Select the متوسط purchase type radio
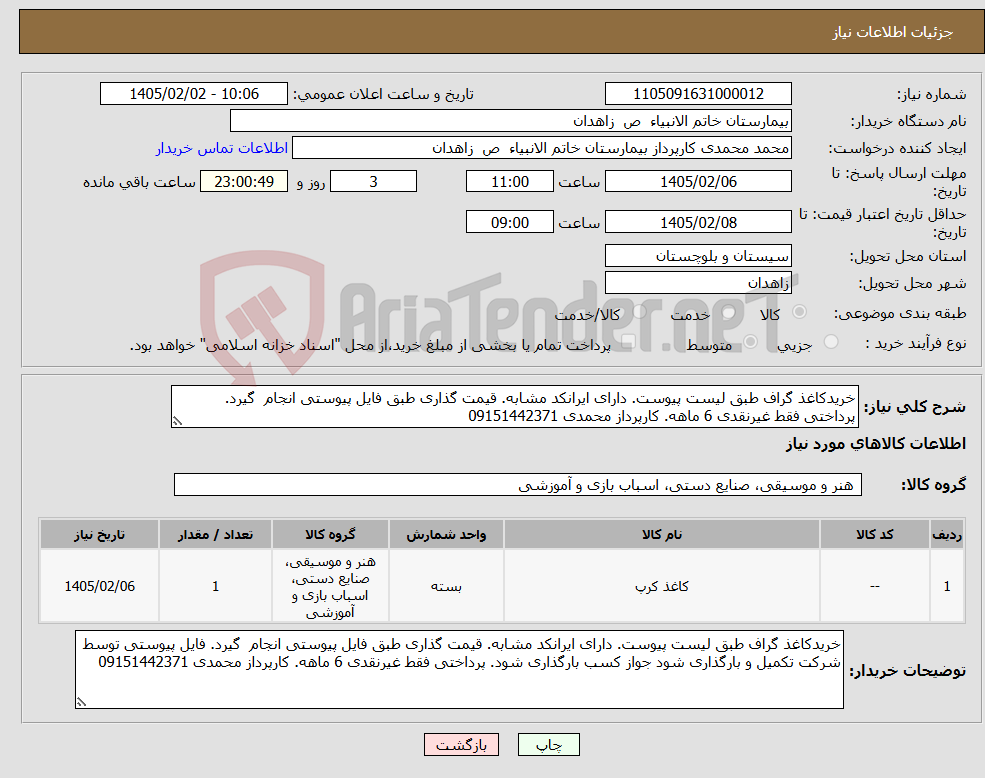This screenshot has width=985, height=778. [751, 342]
